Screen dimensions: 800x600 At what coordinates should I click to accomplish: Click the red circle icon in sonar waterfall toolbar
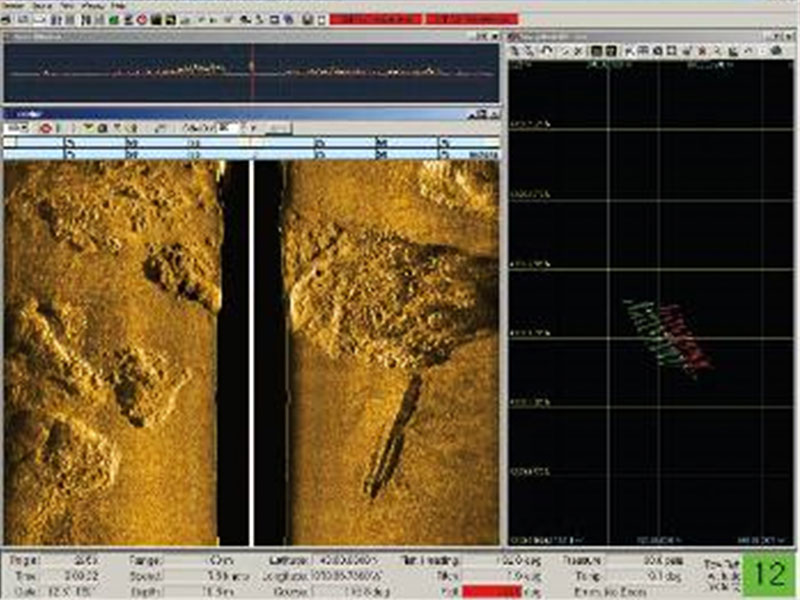(x=45, y=128)
